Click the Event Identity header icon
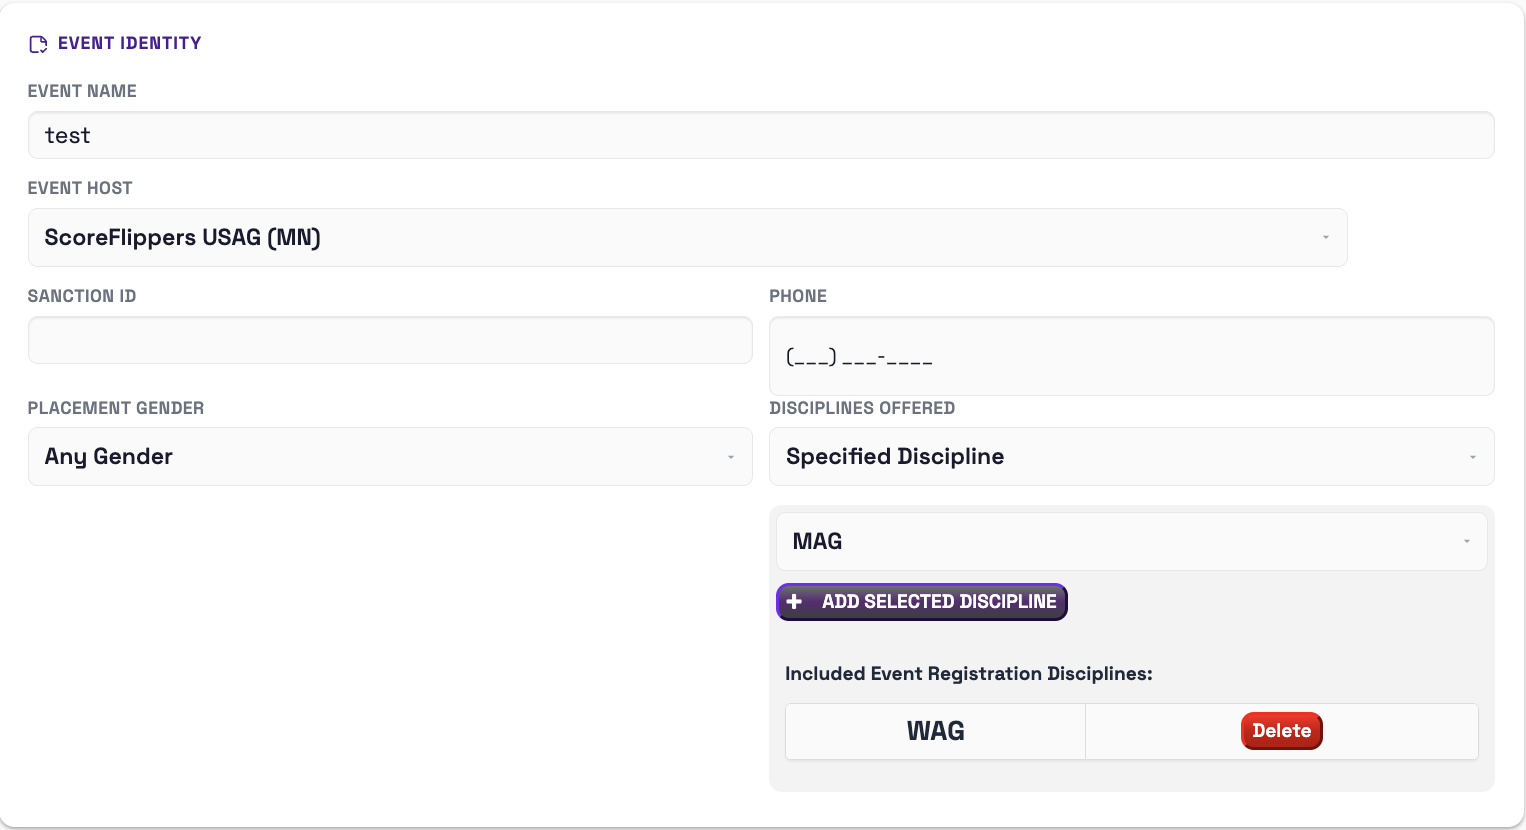 [38, 44]
